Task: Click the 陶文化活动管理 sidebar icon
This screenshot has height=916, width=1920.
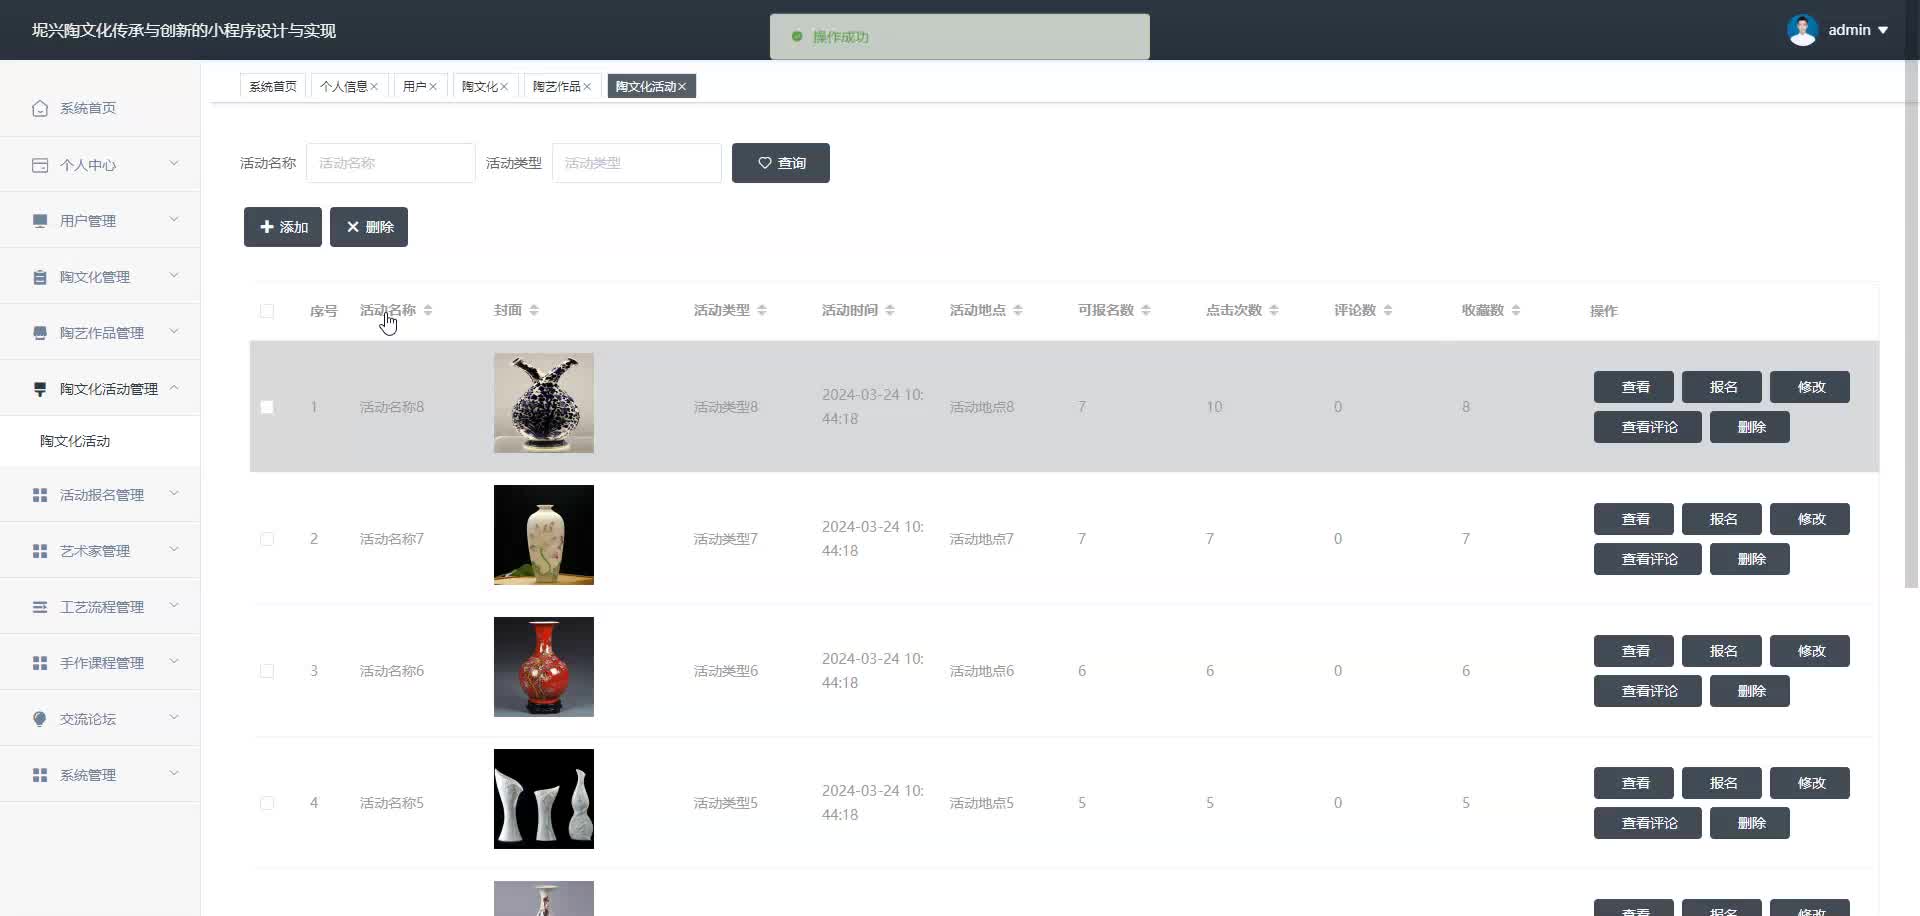Action: click(x=40, y=389)
